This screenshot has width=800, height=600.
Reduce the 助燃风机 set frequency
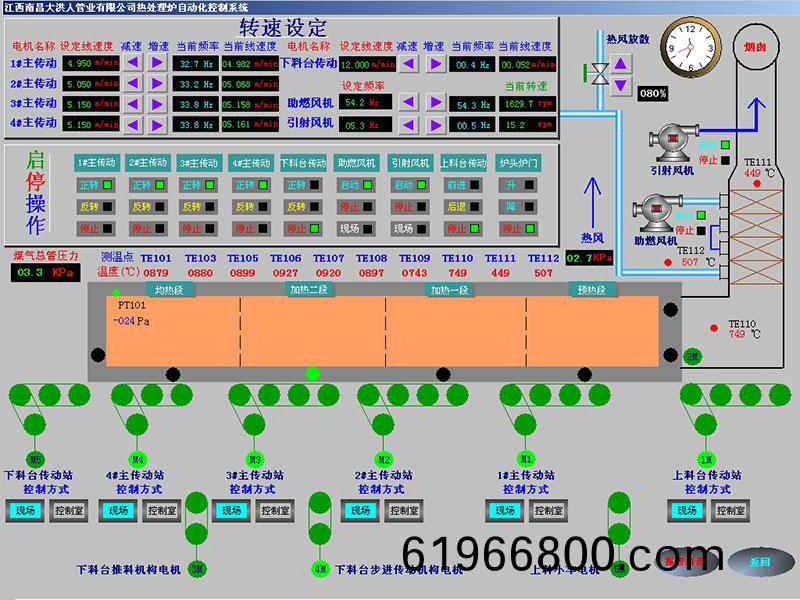[408, 102]
